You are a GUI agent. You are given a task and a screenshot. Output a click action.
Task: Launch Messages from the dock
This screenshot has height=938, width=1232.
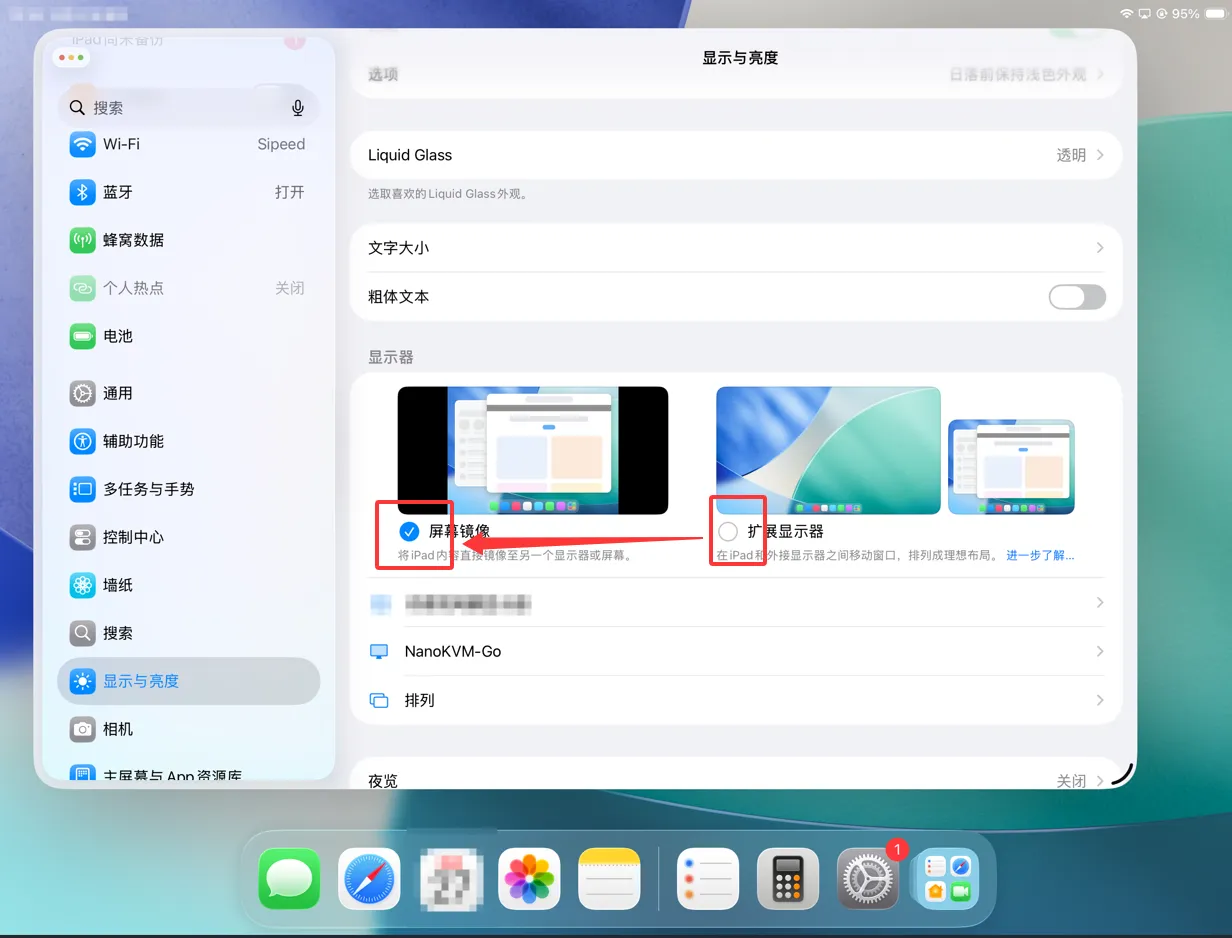(x=290, y=879)
